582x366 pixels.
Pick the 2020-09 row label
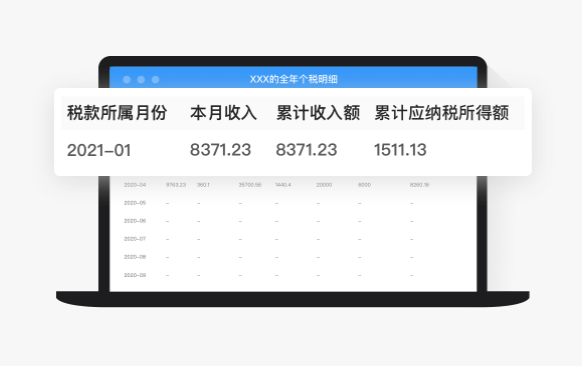pyautogui.click(x=135, y=275)
